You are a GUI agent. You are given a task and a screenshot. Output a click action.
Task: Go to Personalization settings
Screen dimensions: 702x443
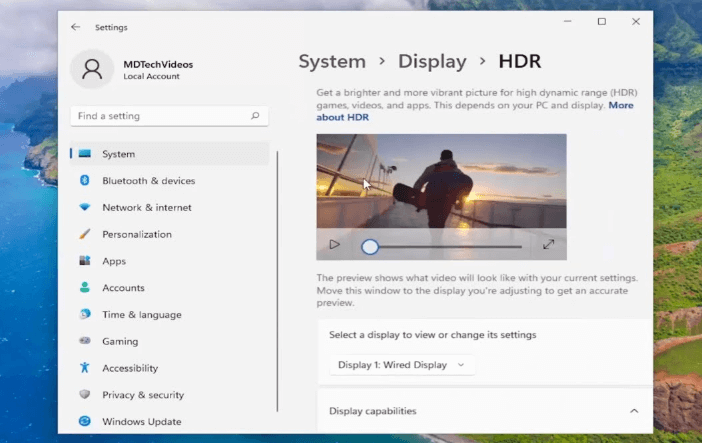point(136,235)
